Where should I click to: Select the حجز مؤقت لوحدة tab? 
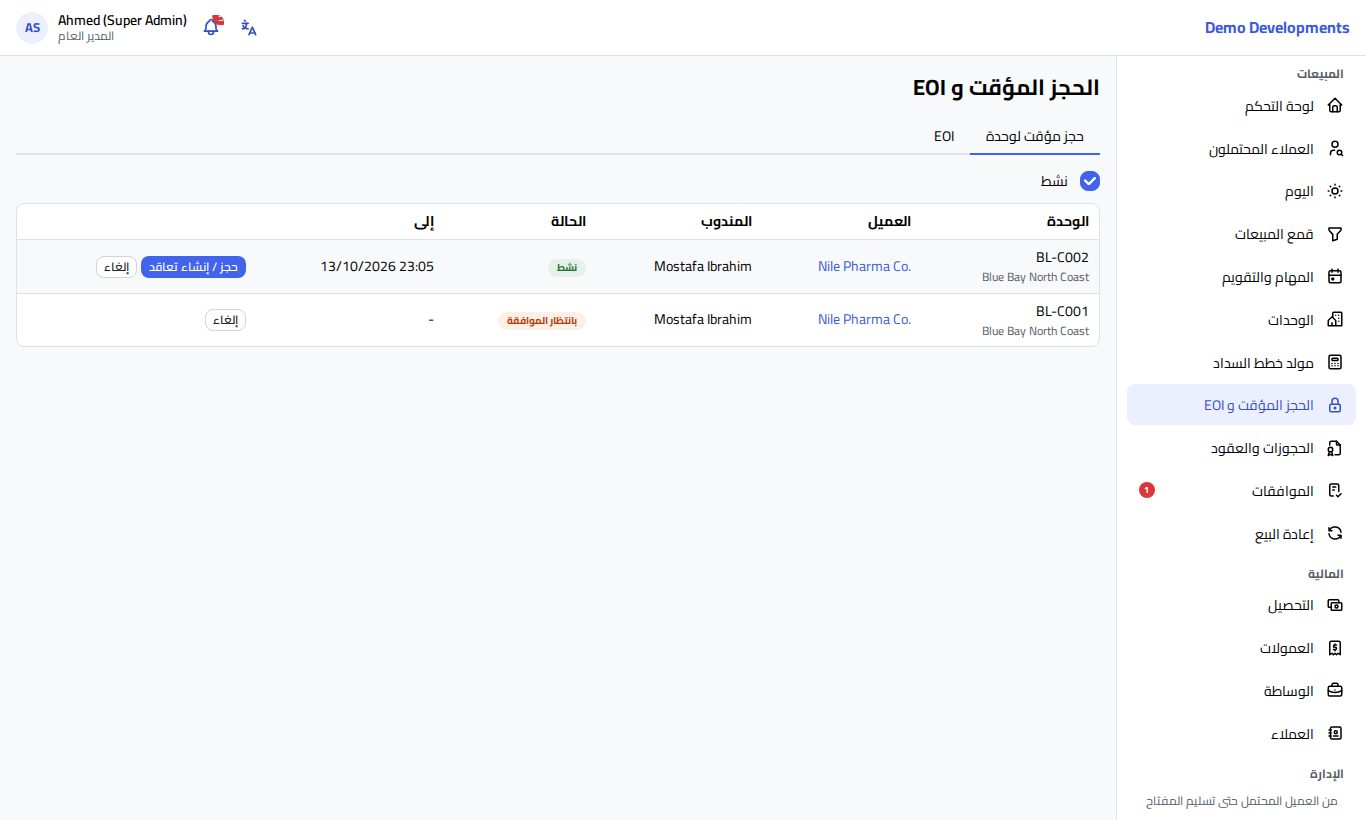coord(1035,136)
